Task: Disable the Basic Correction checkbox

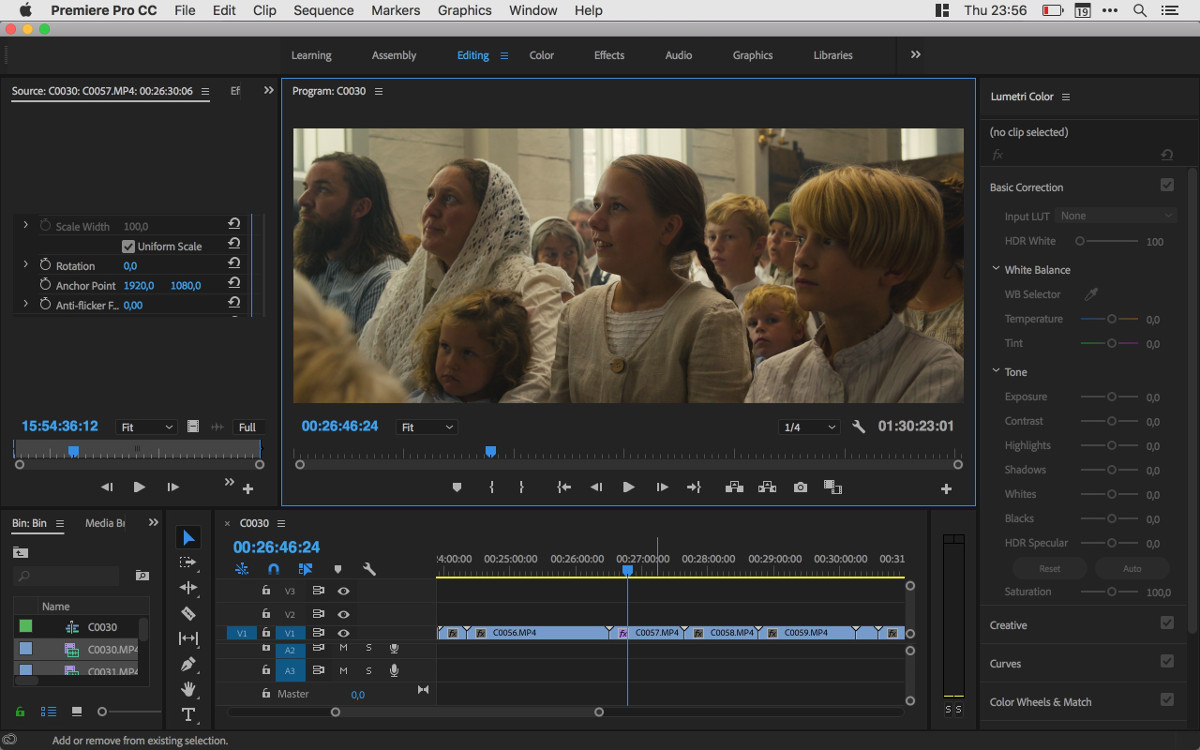Action: [x=1166, y=186]
